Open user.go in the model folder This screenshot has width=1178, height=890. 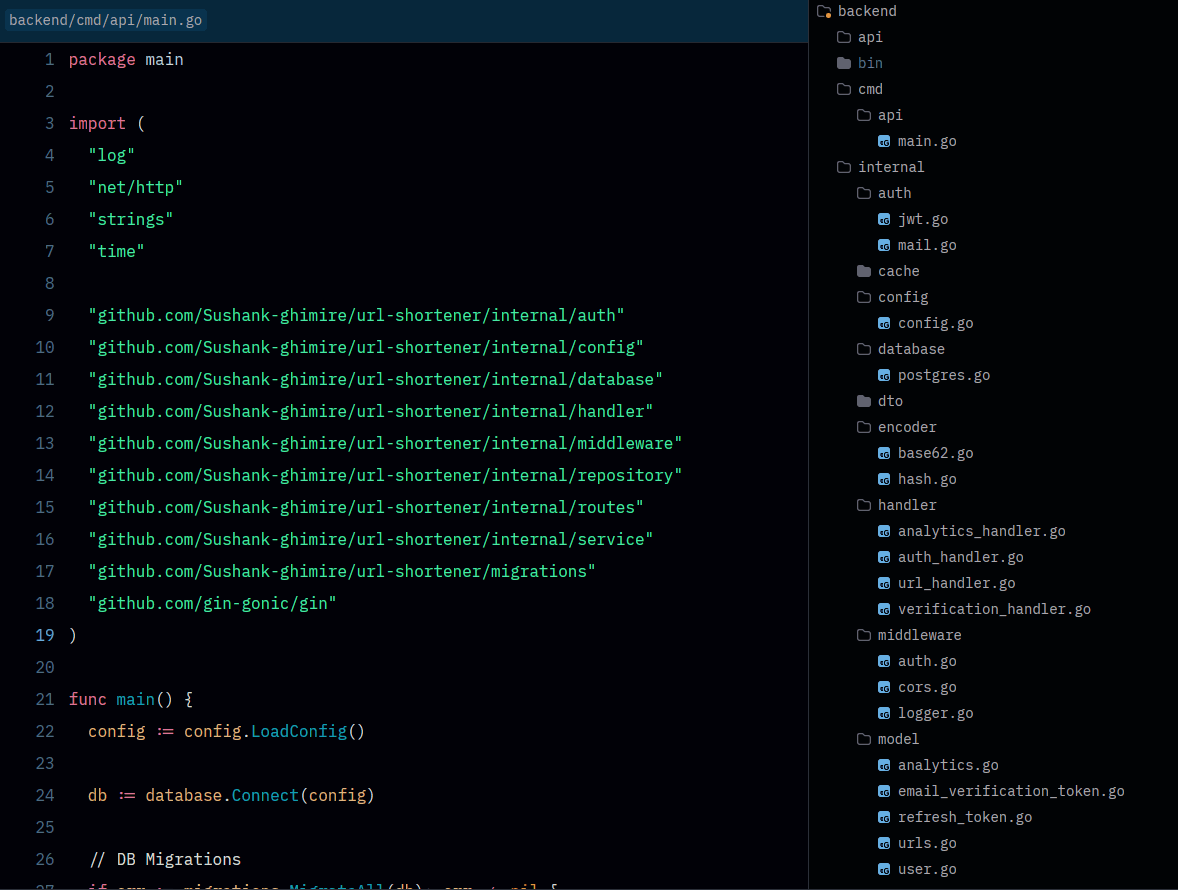[x=927, y=870]
